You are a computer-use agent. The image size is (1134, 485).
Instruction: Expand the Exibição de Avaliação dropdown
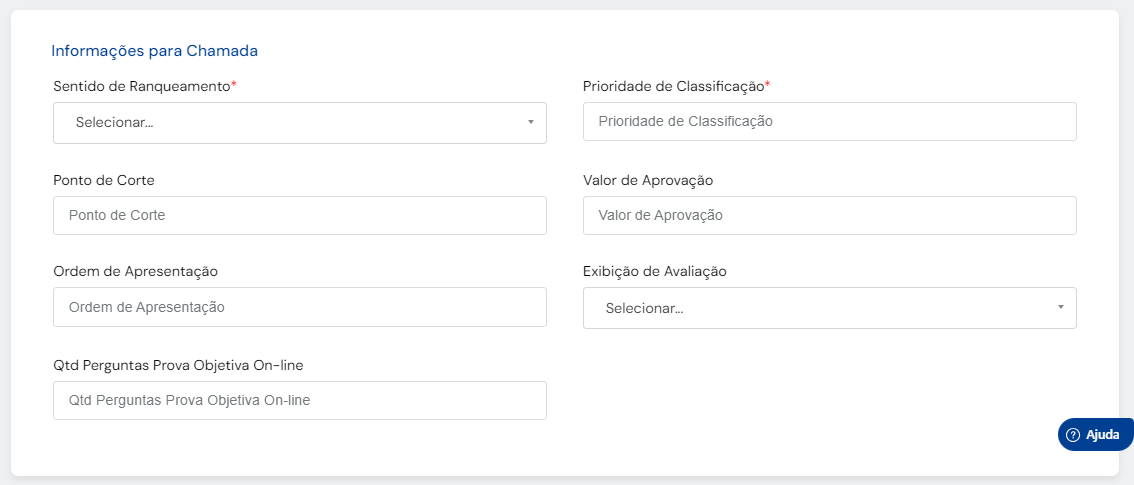[829, 308]
